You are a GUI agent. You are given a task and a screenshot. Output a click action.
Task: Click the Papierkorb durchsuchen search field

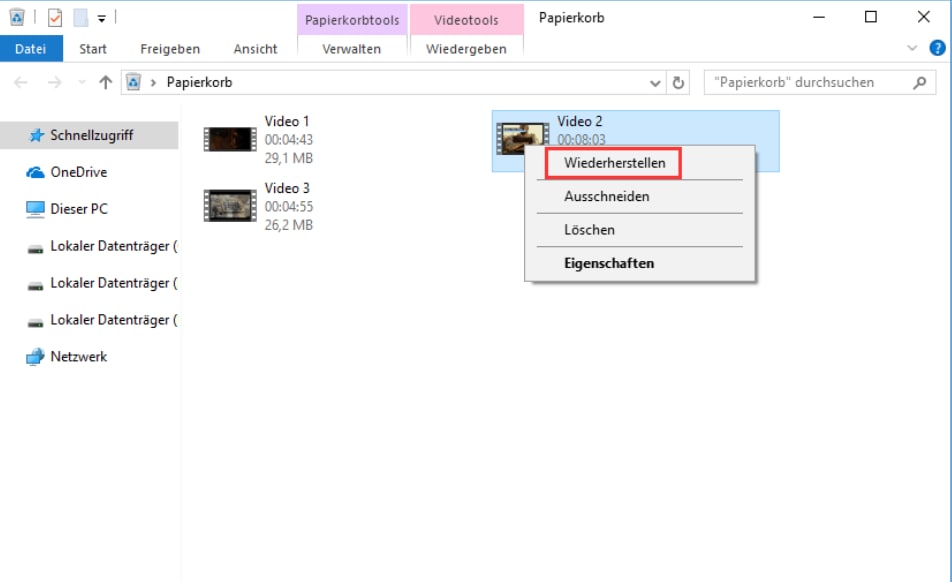click(820, 83)
